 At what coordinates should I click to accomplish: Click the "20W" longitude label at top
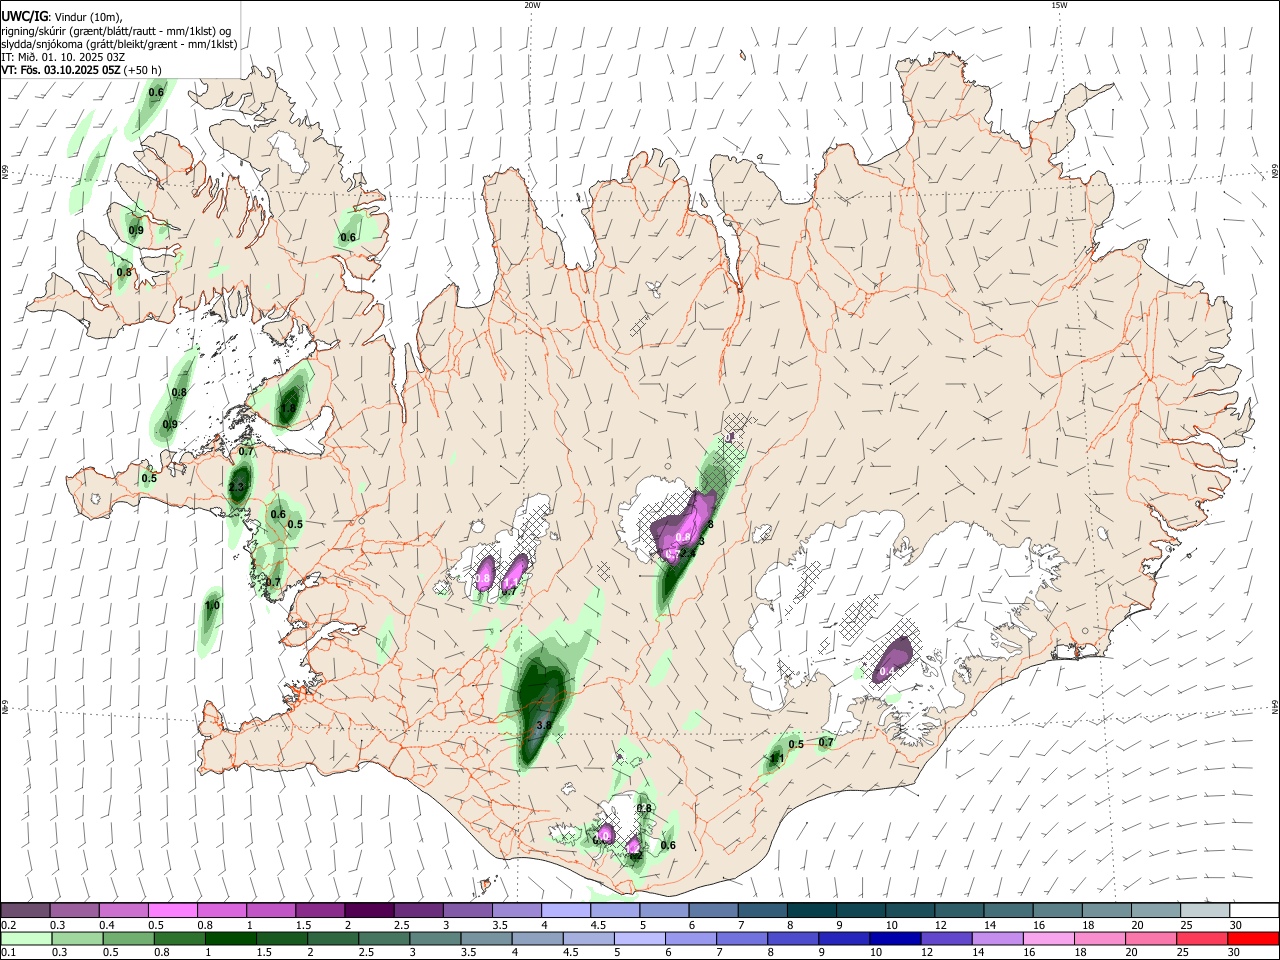pos(532,5)
